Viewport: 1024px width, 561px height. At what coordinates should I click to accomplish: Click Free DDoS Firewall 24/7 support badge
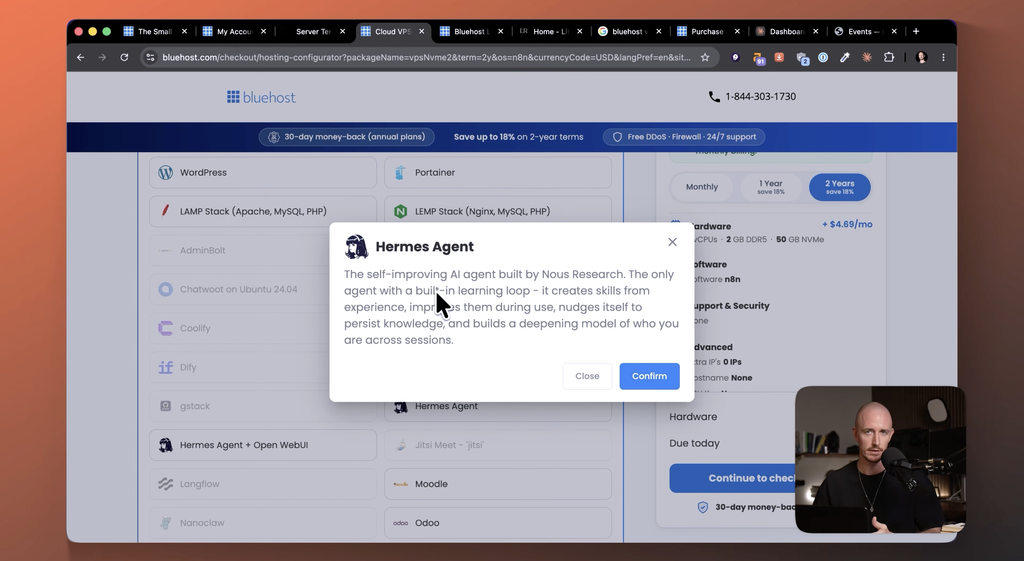click(684, 137)
